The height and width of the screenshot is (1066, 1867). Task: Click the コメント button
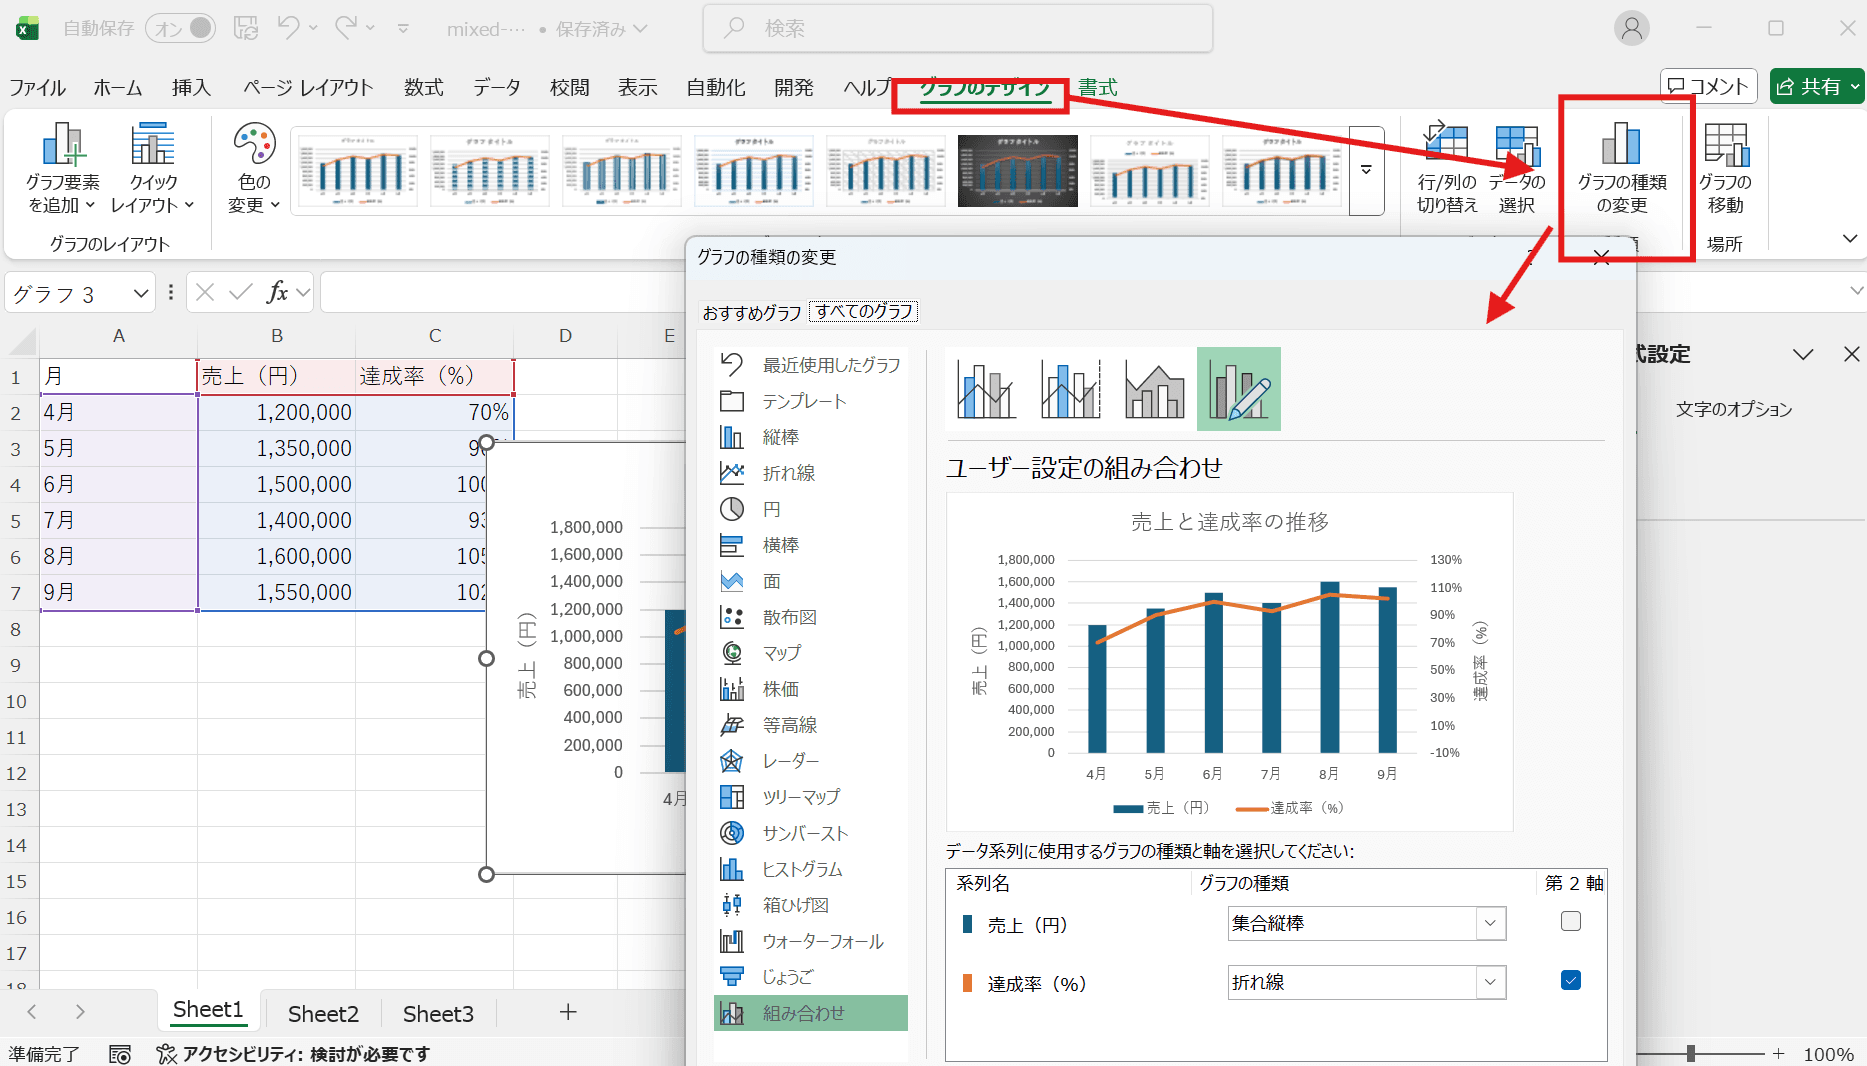click(x=1708, y=87)
